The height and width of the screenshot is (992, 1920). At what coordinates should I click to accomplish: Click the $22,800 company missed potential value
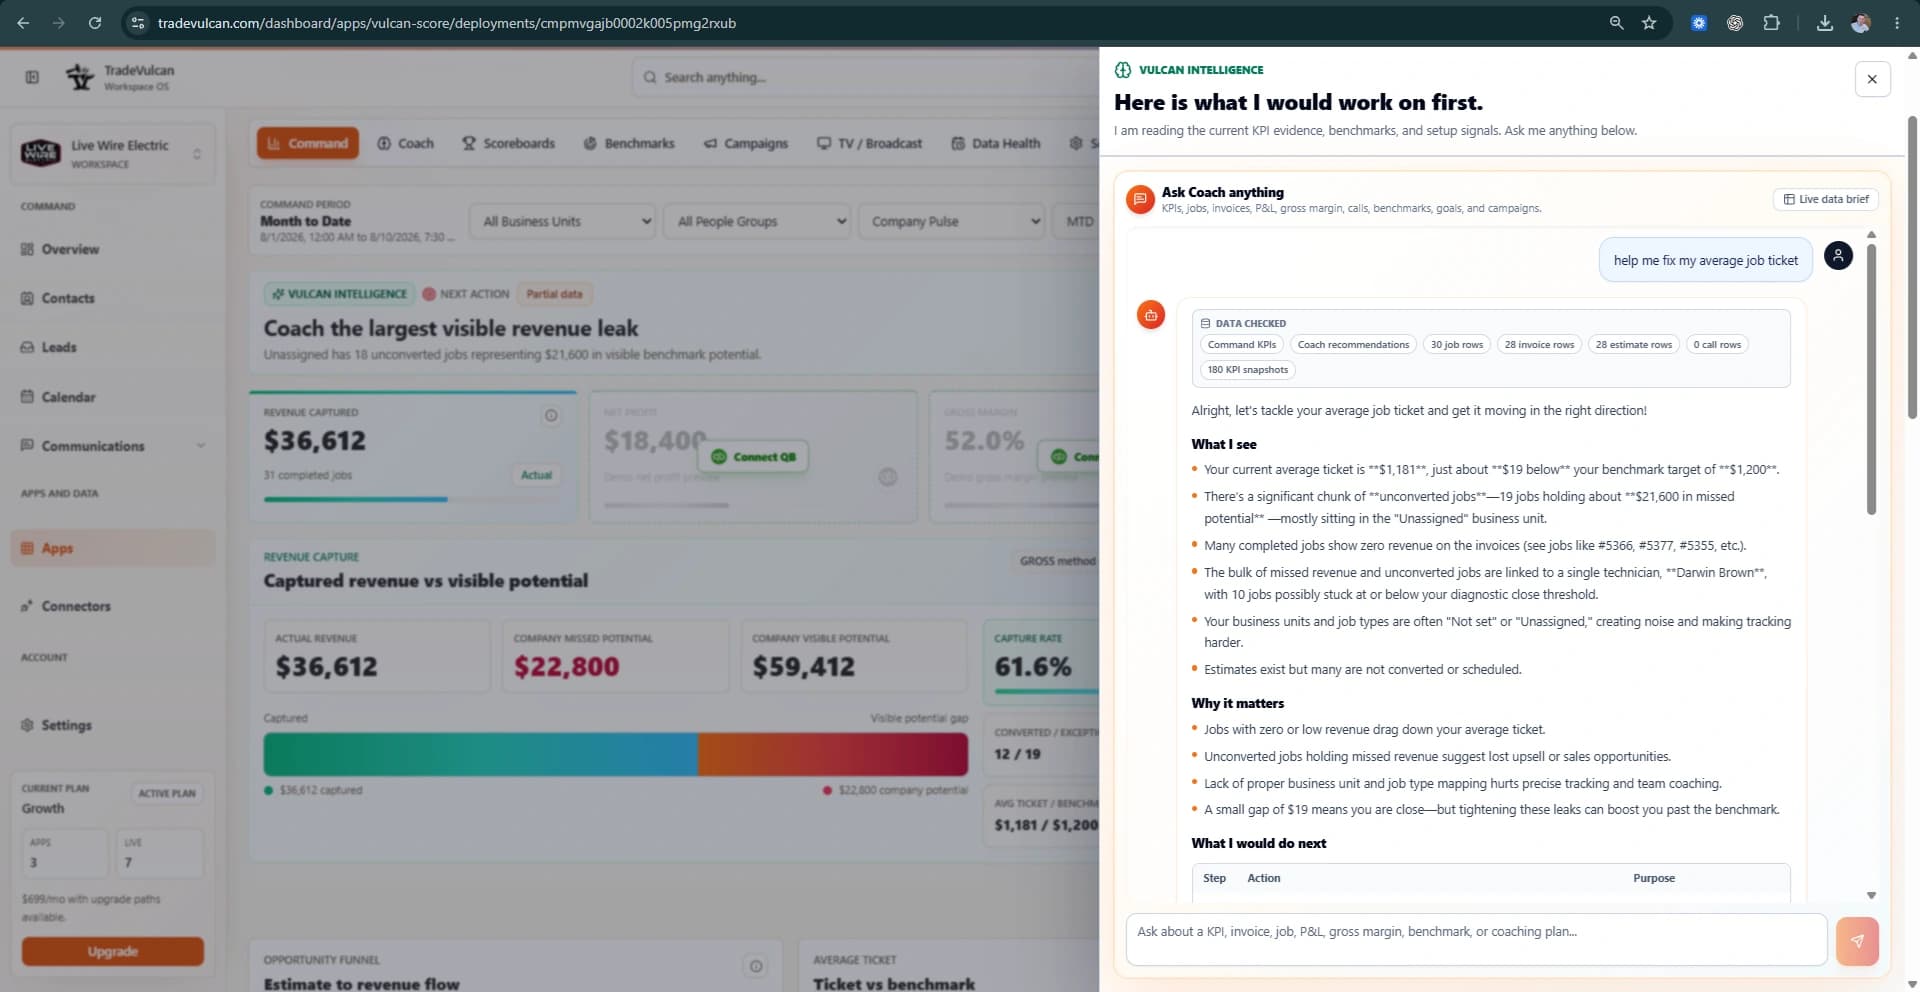[x=567, y=667]
